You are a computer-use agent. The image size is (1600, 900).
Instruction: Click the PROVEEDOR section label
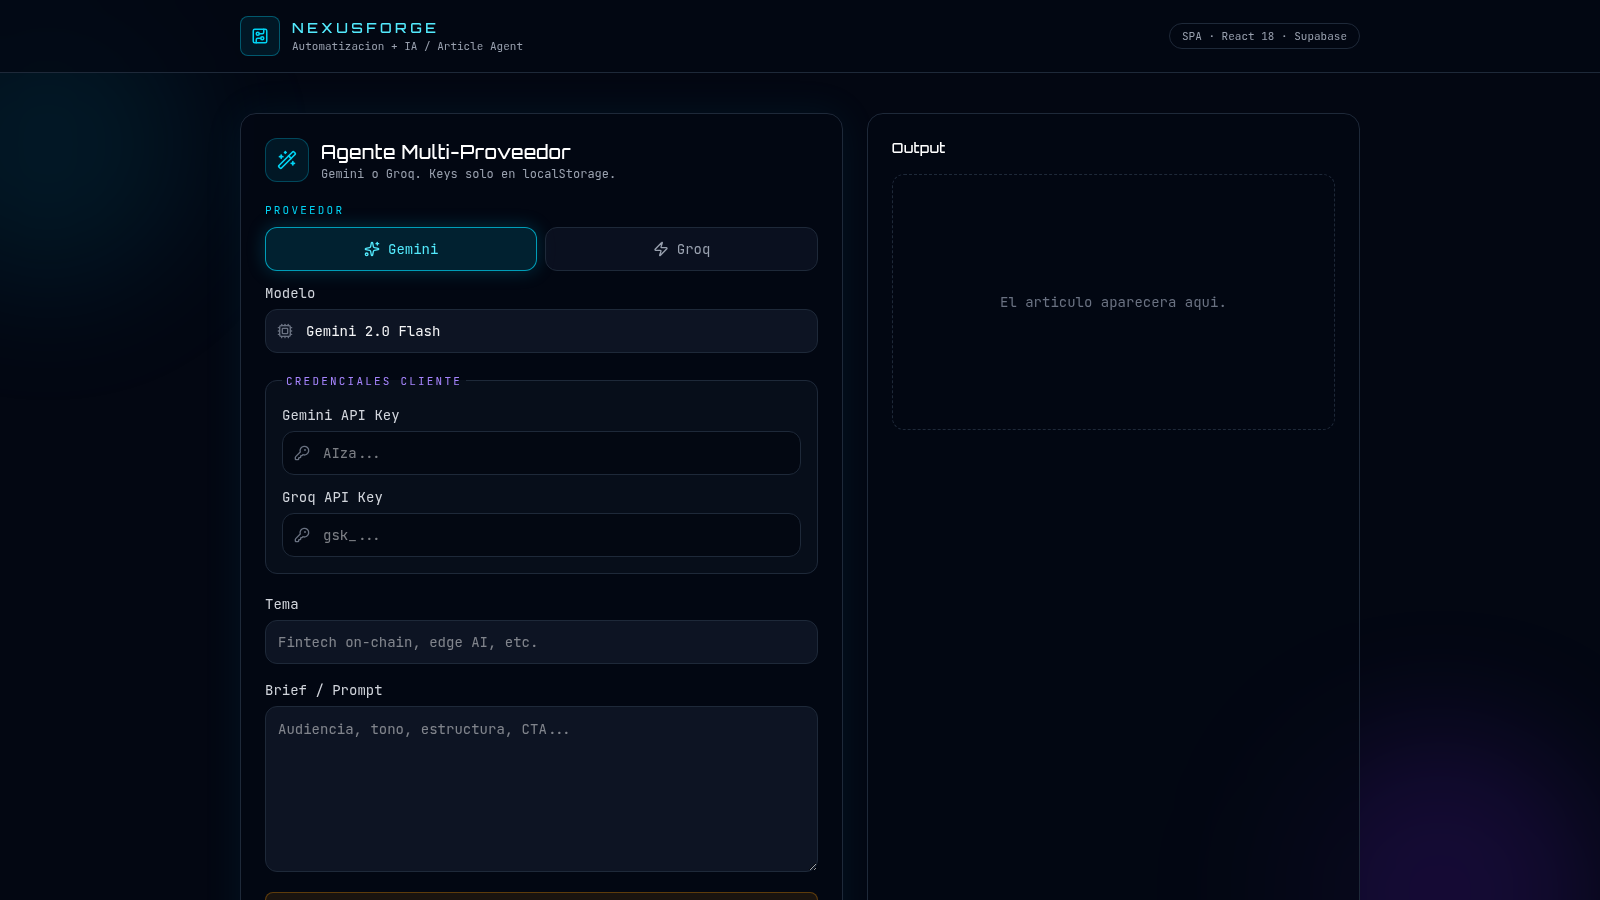(x=304, y=210)
